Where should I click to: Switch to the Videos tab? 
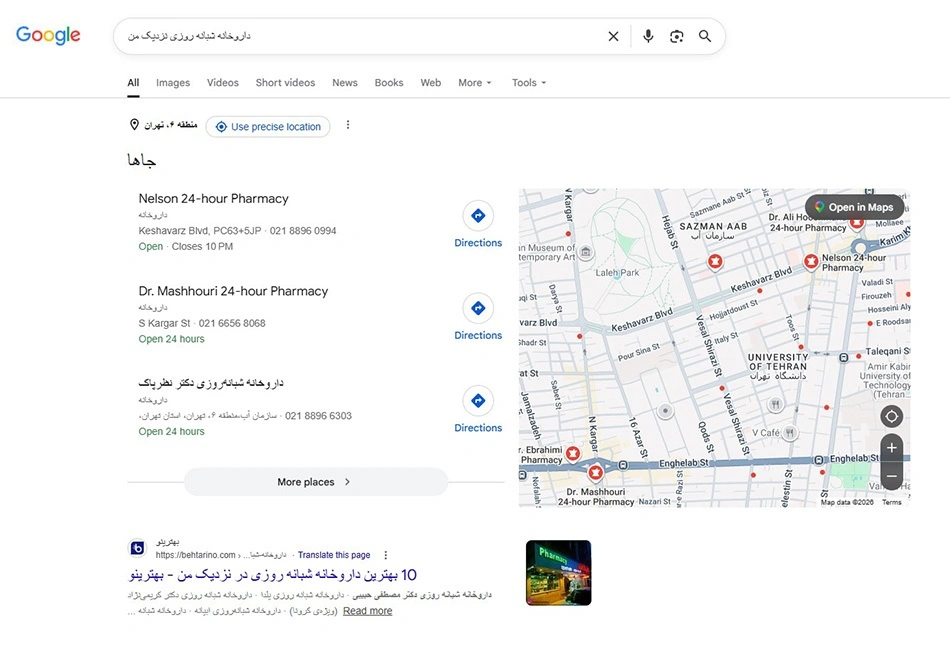(222, 82)
